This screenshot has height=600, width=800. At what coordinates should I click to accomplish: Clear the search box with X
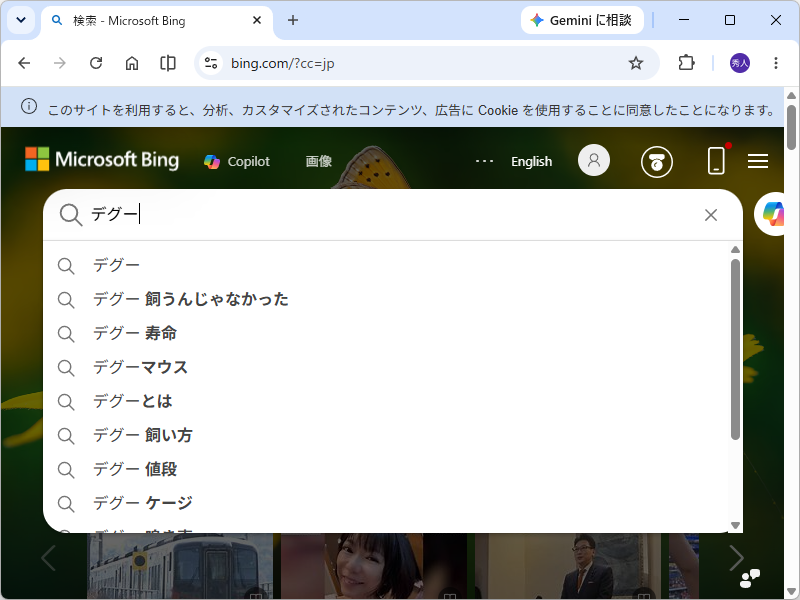(711, 215)
